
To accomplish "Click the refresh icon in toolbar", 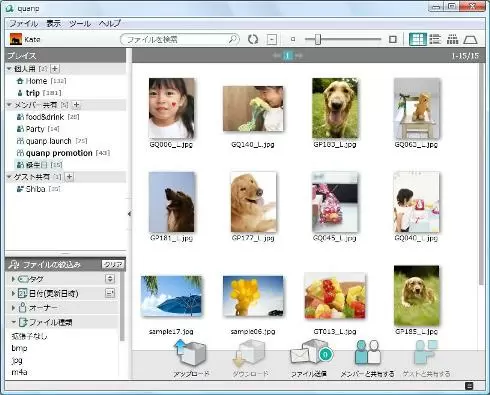I will pos(253,39).
